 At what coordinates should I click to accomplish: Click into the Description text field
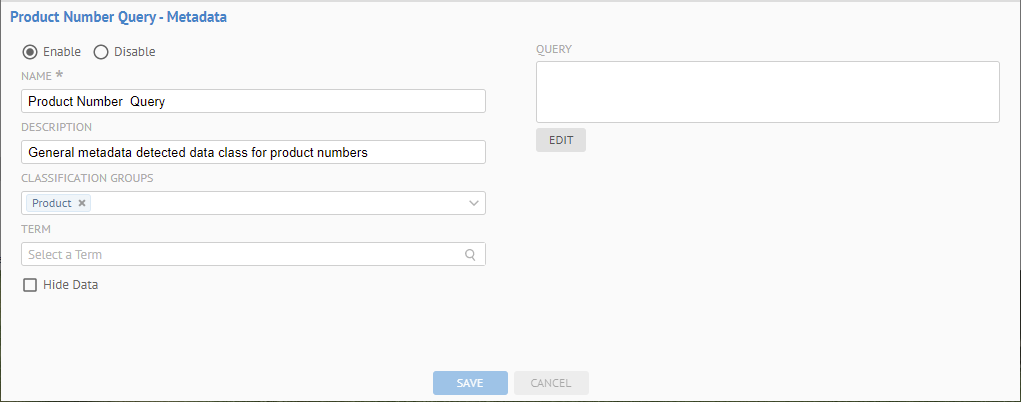252,152
